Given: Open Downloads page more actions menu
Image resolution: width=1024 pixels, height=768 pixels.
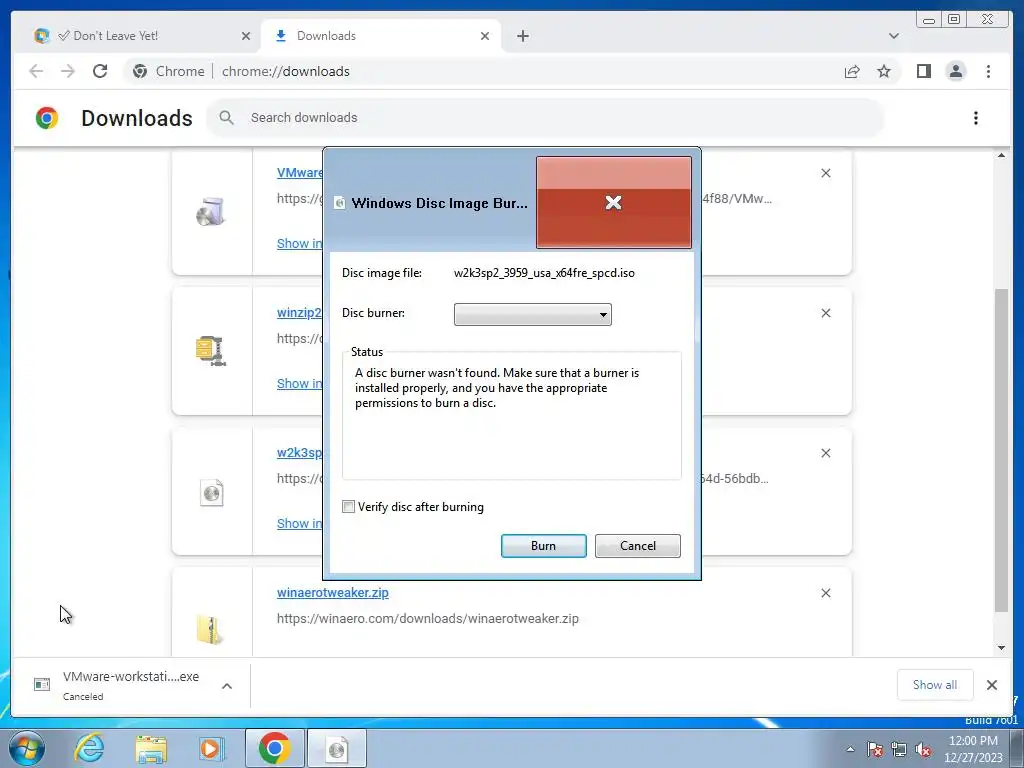Looking at the screenshot, I should coord(976,118).
